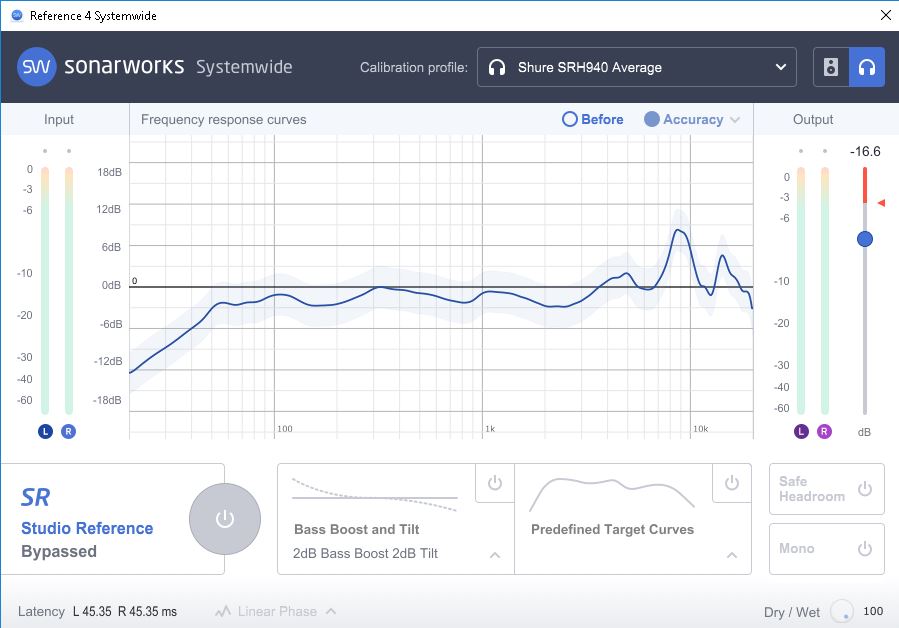Screen dimensions: 899x628
Task: Click the Sonarworks SW logo
Action: 37,67
